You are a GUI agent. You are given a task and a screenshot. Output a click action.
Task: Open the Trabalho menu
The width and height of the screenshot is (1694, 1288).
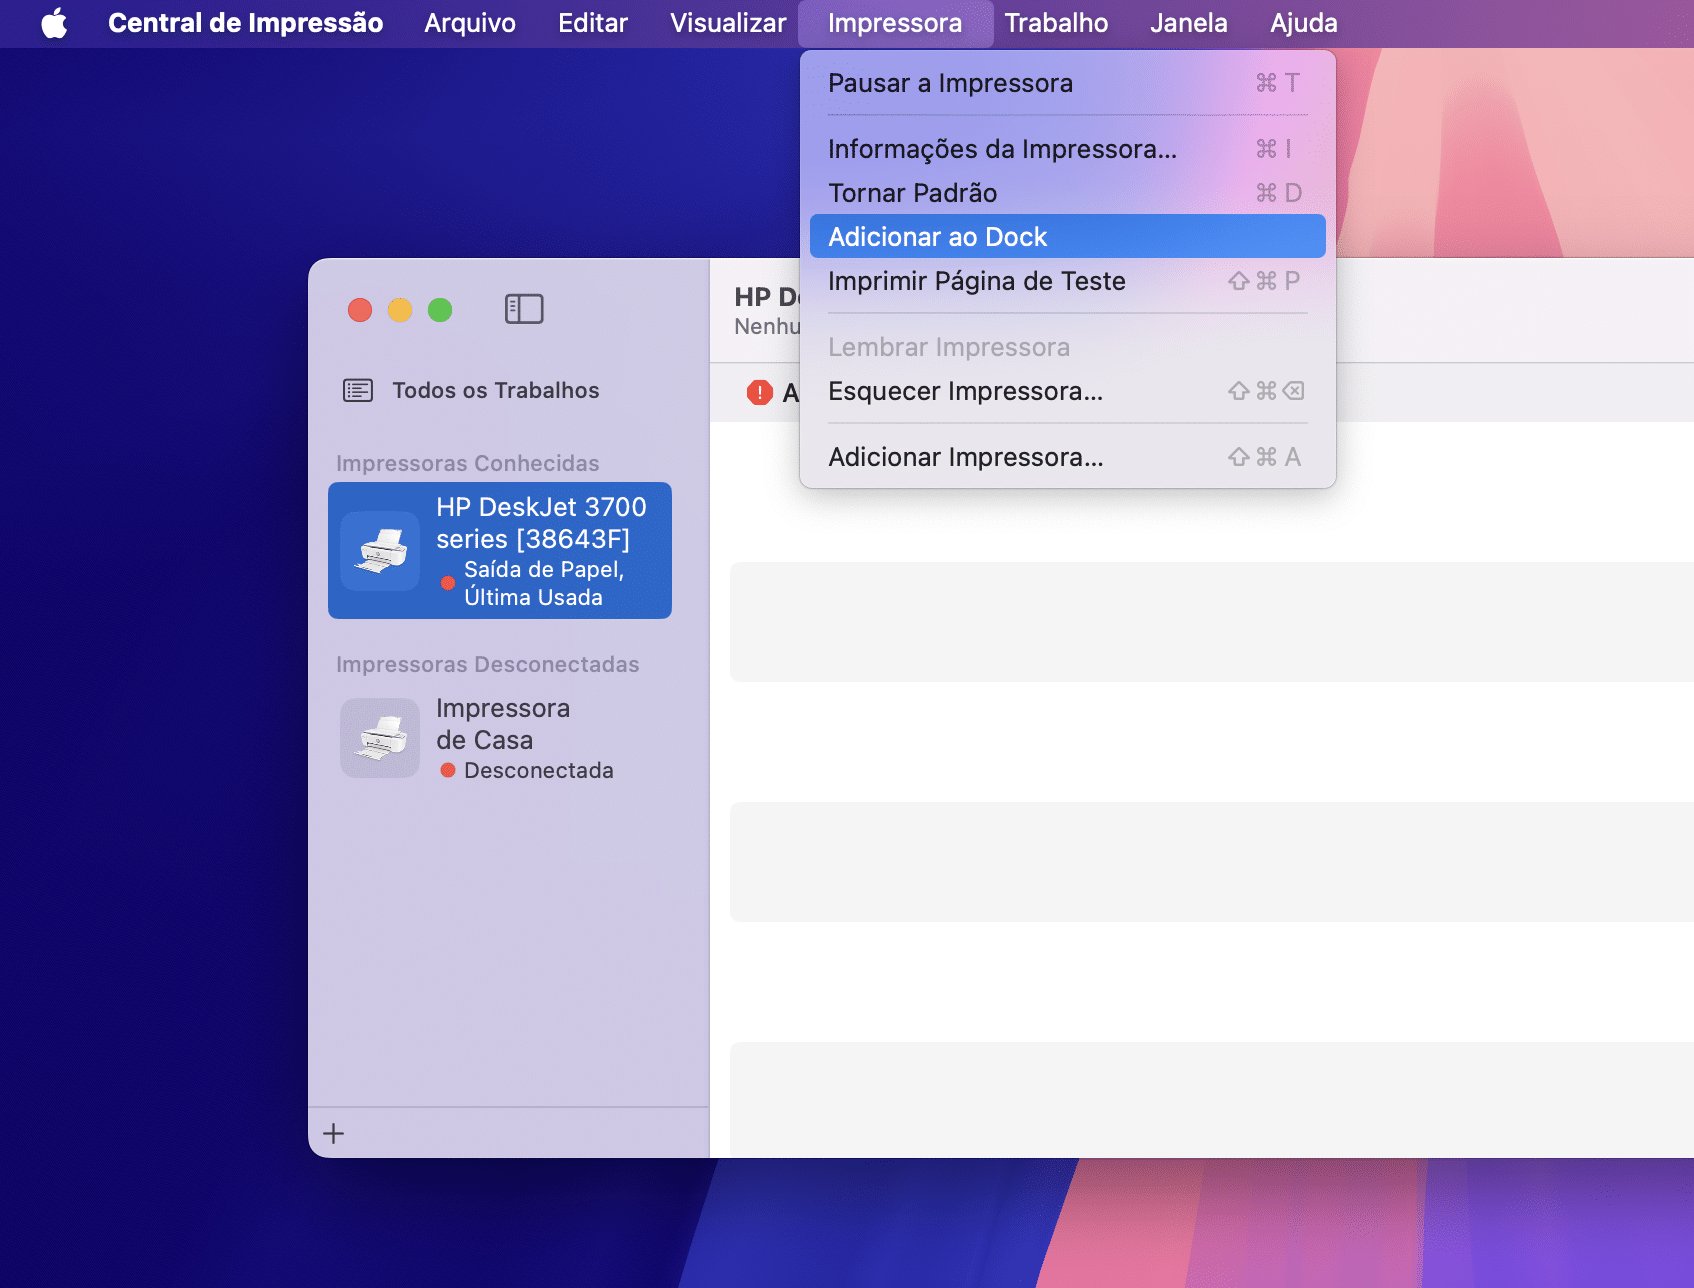pos(1056,23)
